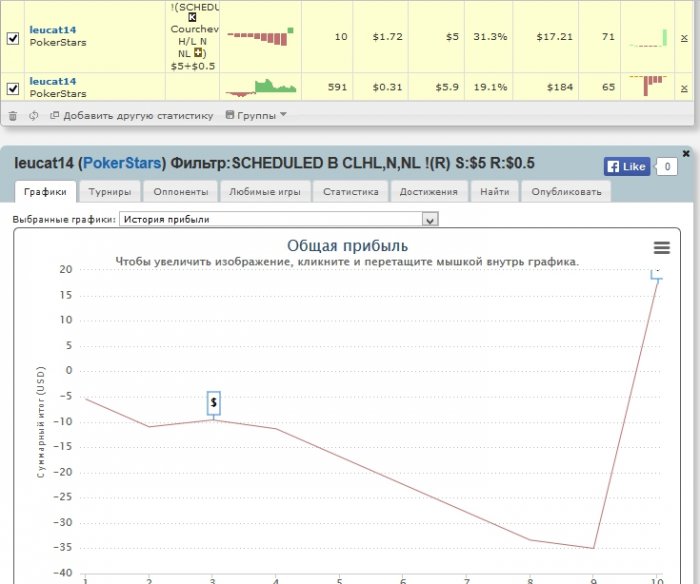This screenshot has height=584, width=700.
Task: Click the mini bar chart beside 65
Action: coord(648,86)
